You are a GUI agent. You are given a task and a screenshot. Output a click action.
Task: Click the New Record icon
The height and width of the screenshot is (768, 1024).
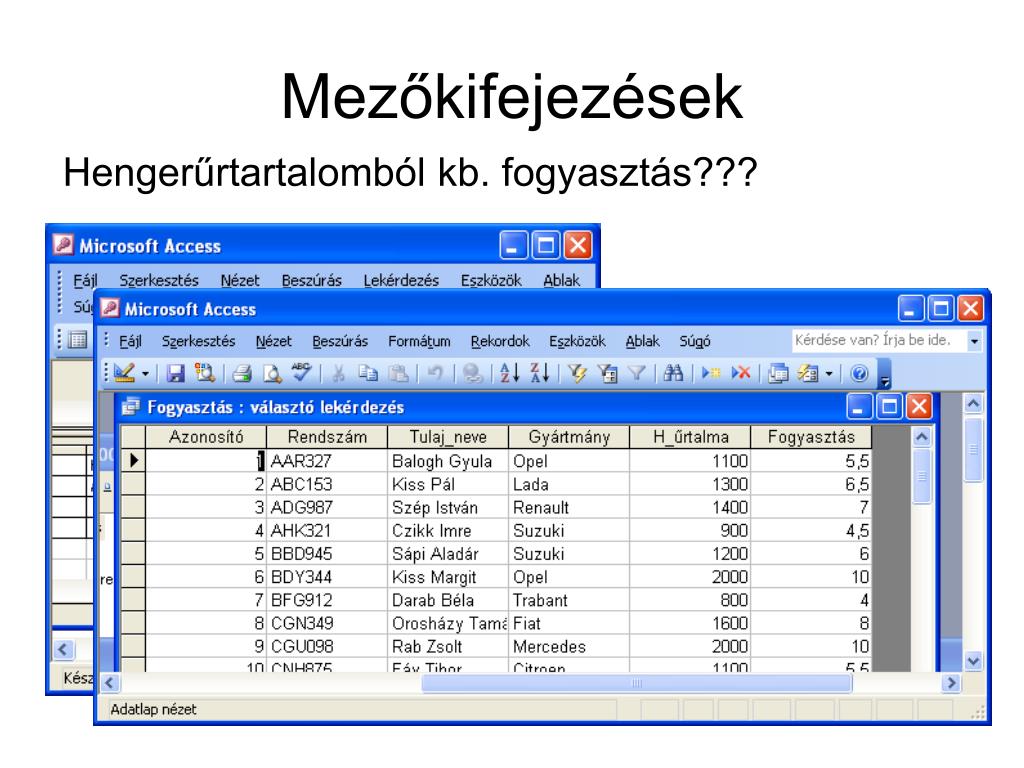[711, 374]
